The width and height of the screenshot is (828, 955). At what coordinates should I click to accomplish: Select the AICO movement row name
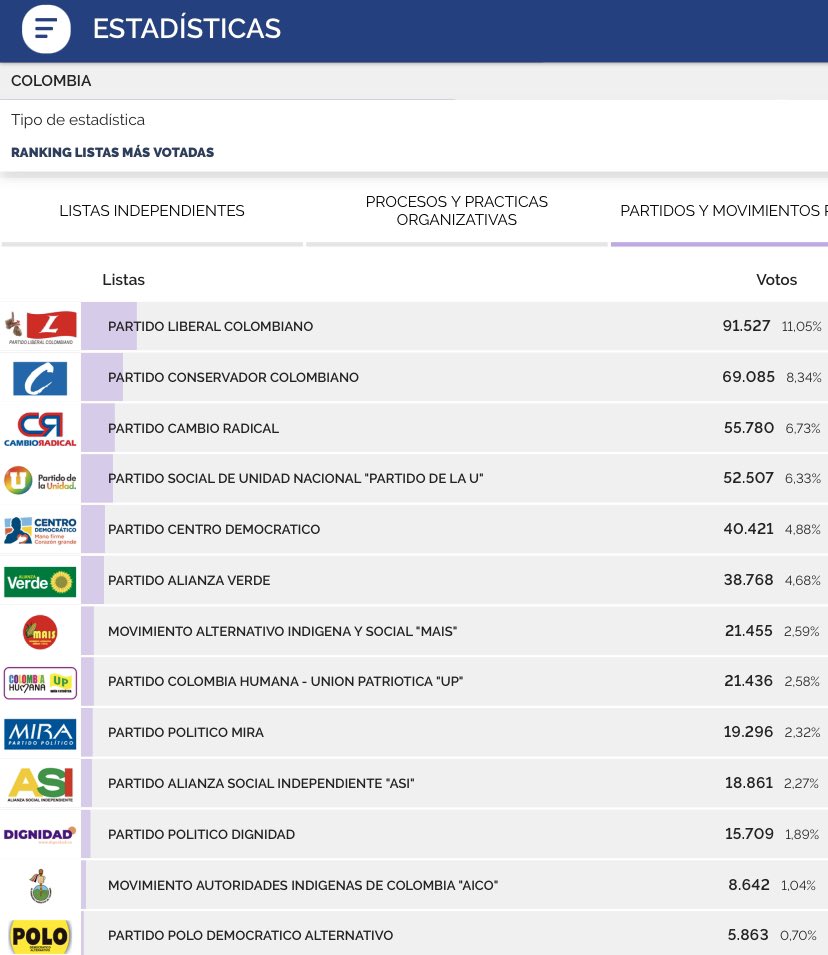(303, 886)
